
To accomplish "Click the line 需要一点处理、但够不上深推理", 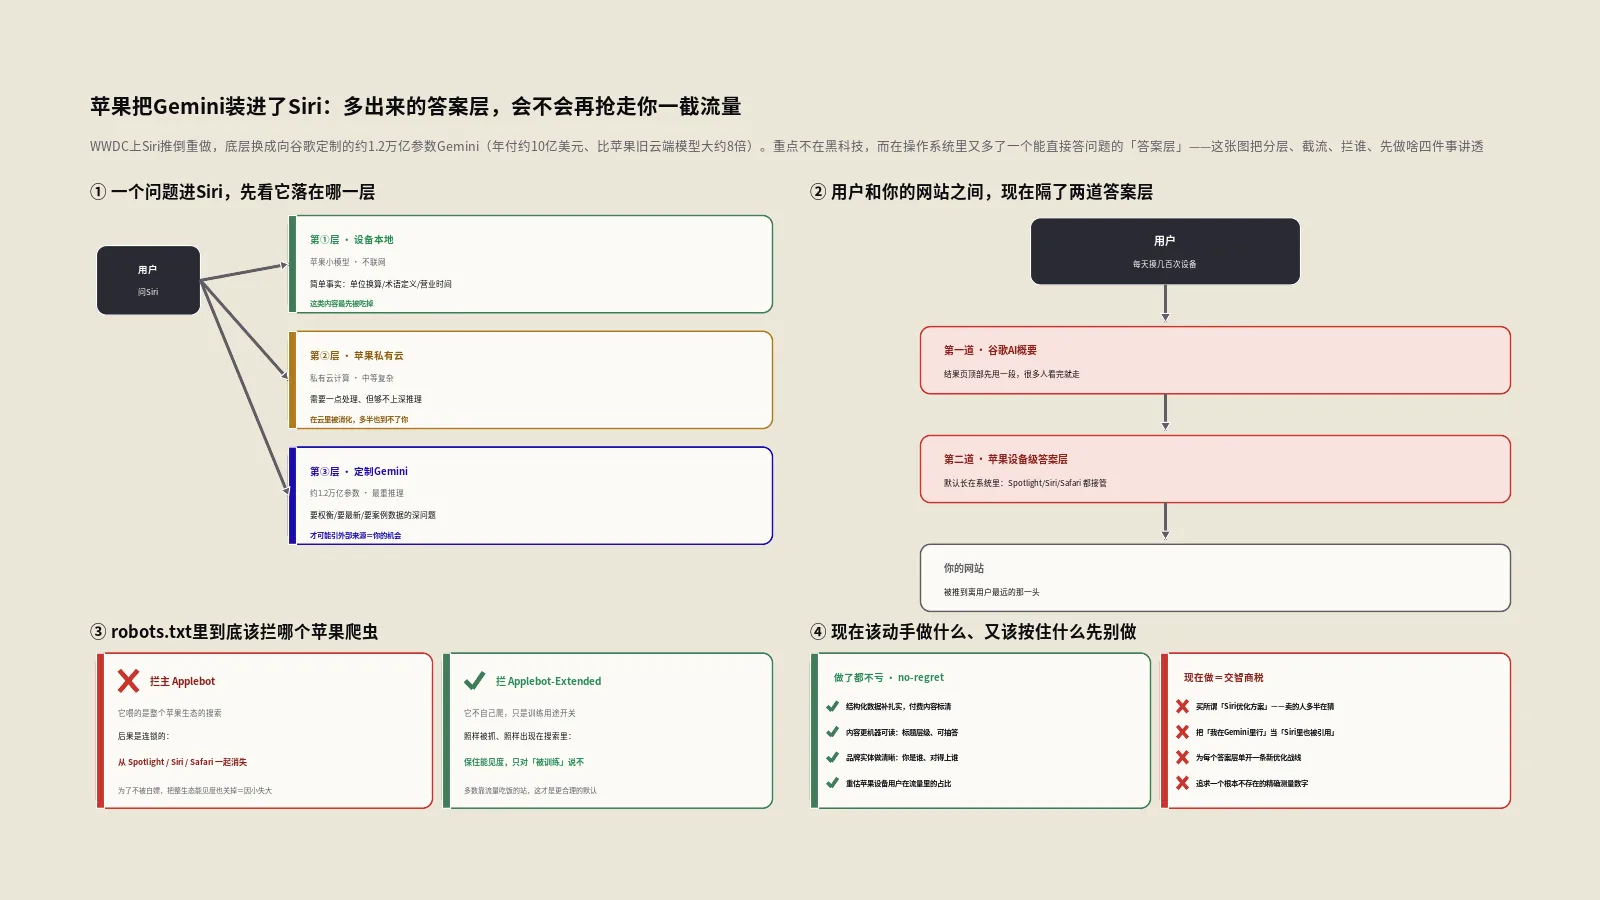I will click(x=365, y=399).
